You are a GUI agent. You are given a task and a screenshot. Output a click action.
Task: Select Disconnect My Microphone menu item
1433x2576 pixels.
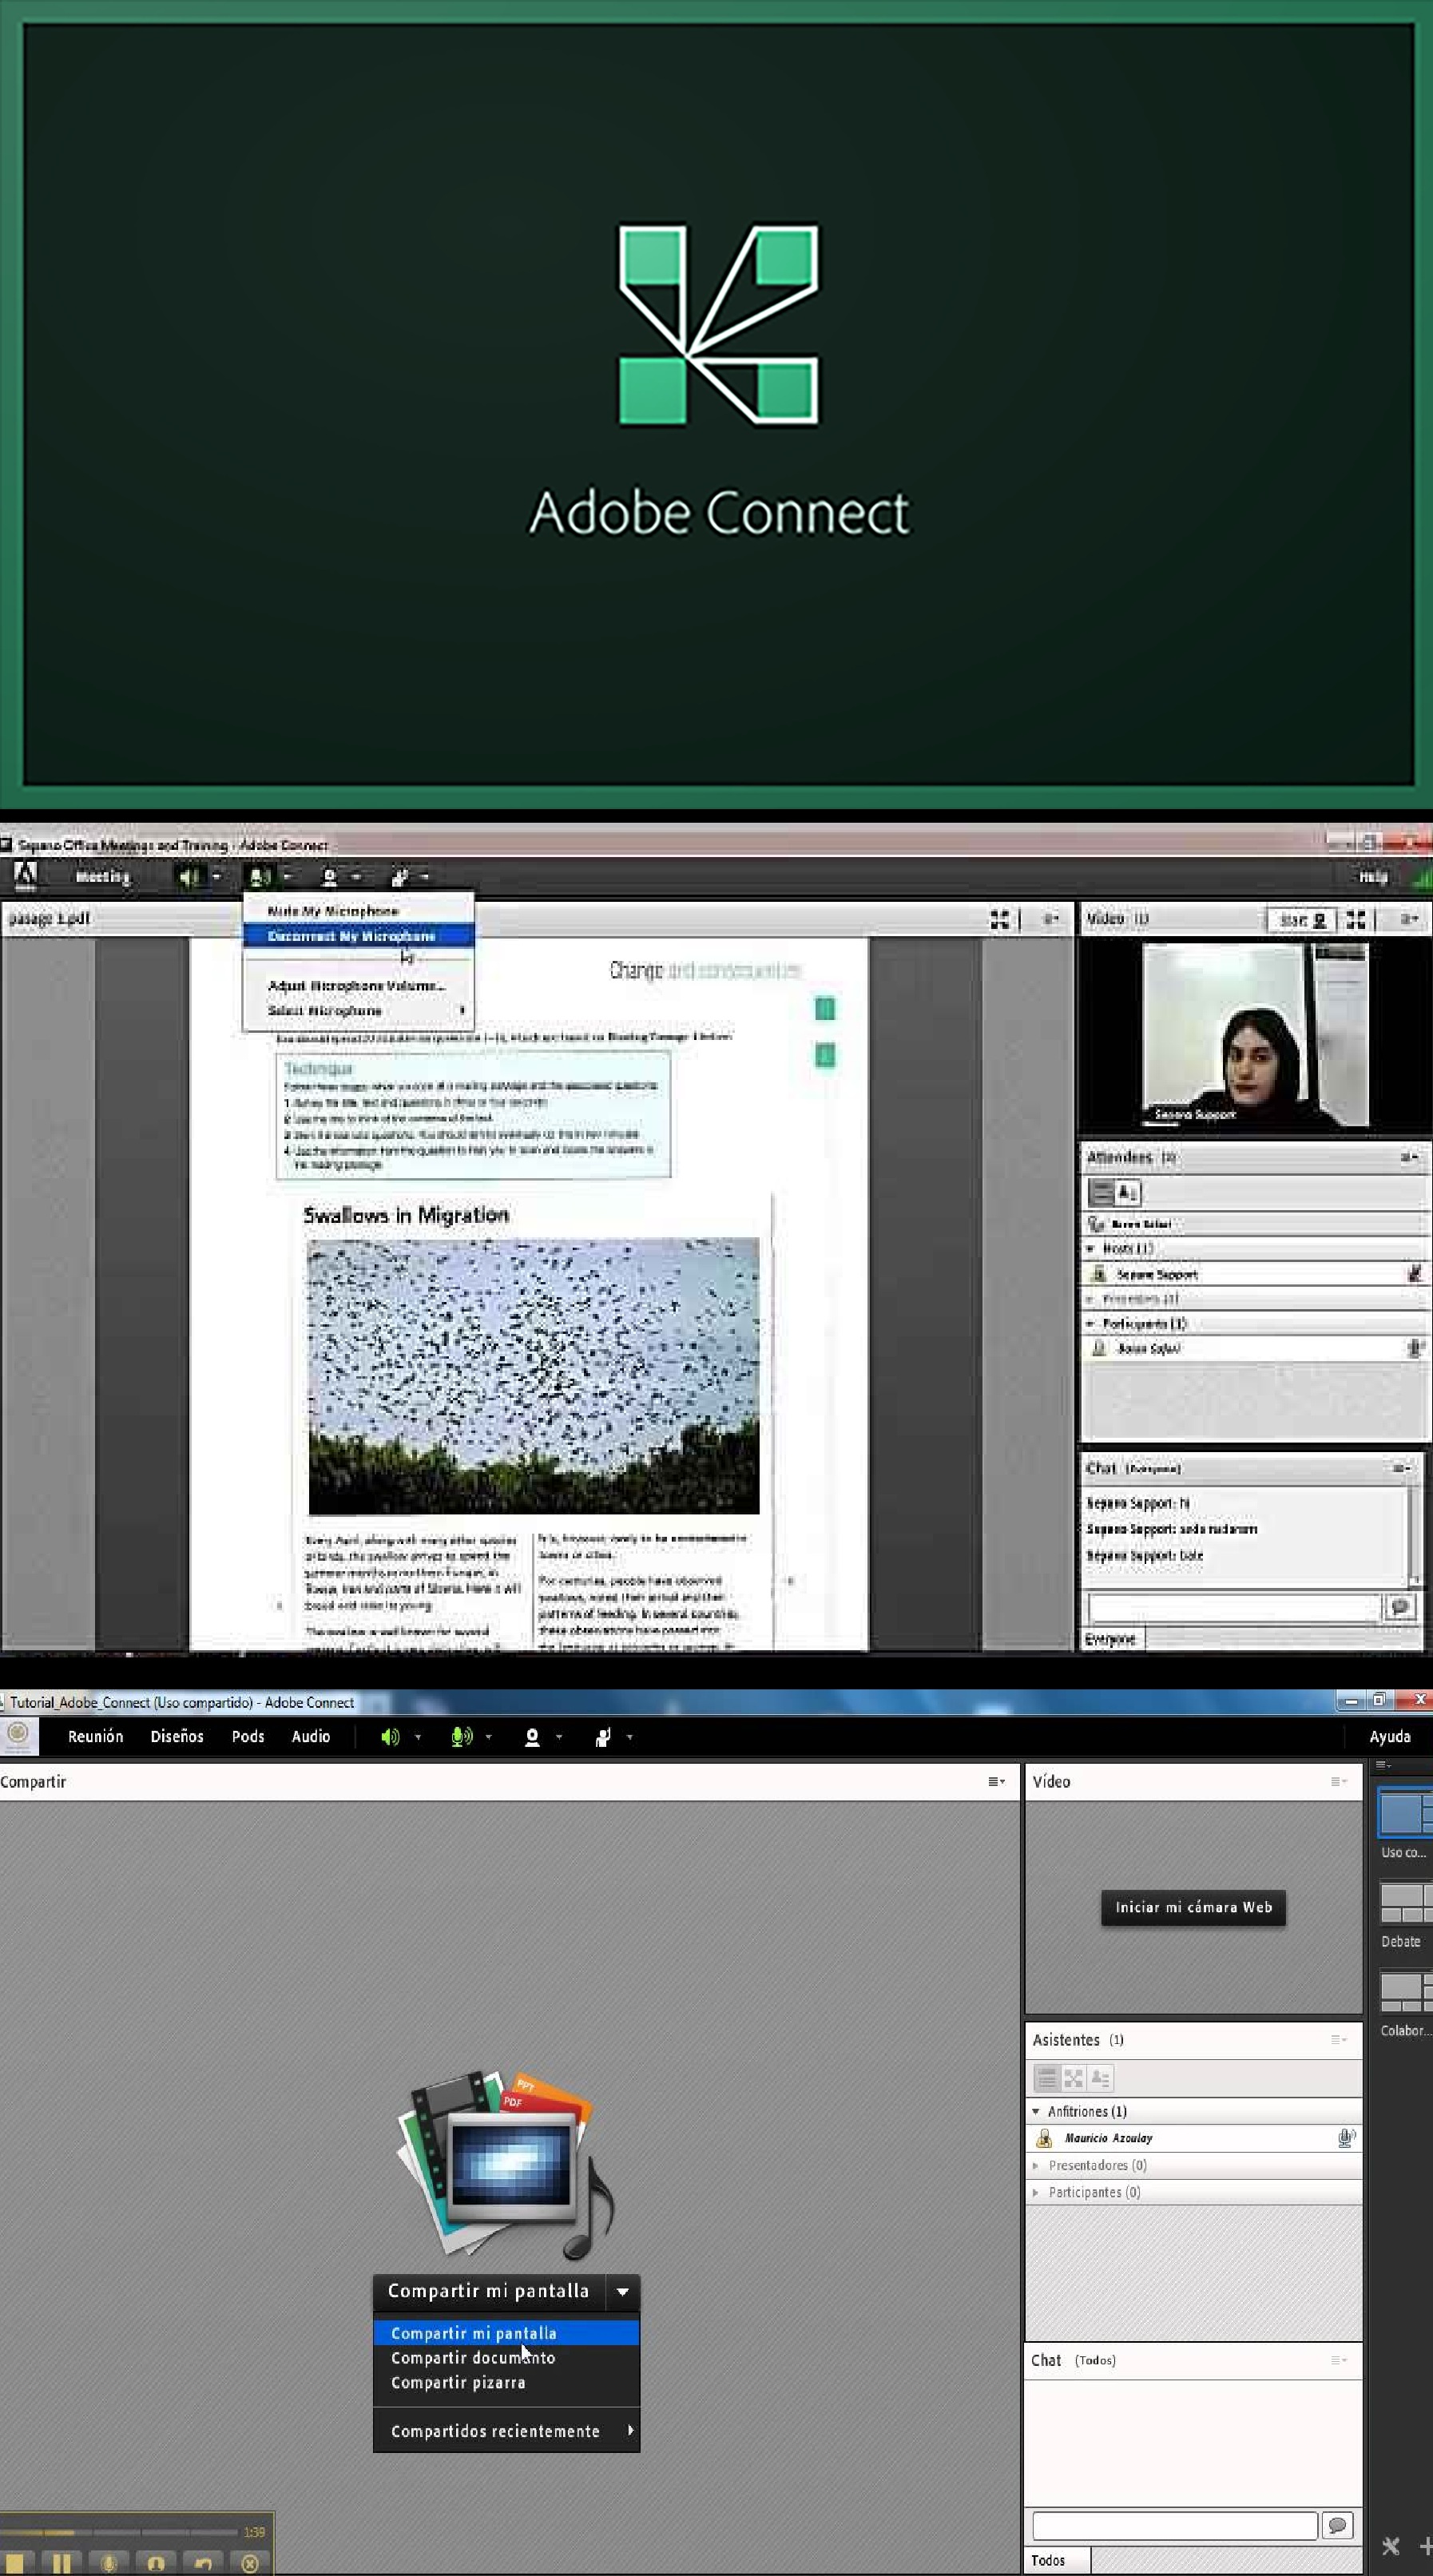358,936
